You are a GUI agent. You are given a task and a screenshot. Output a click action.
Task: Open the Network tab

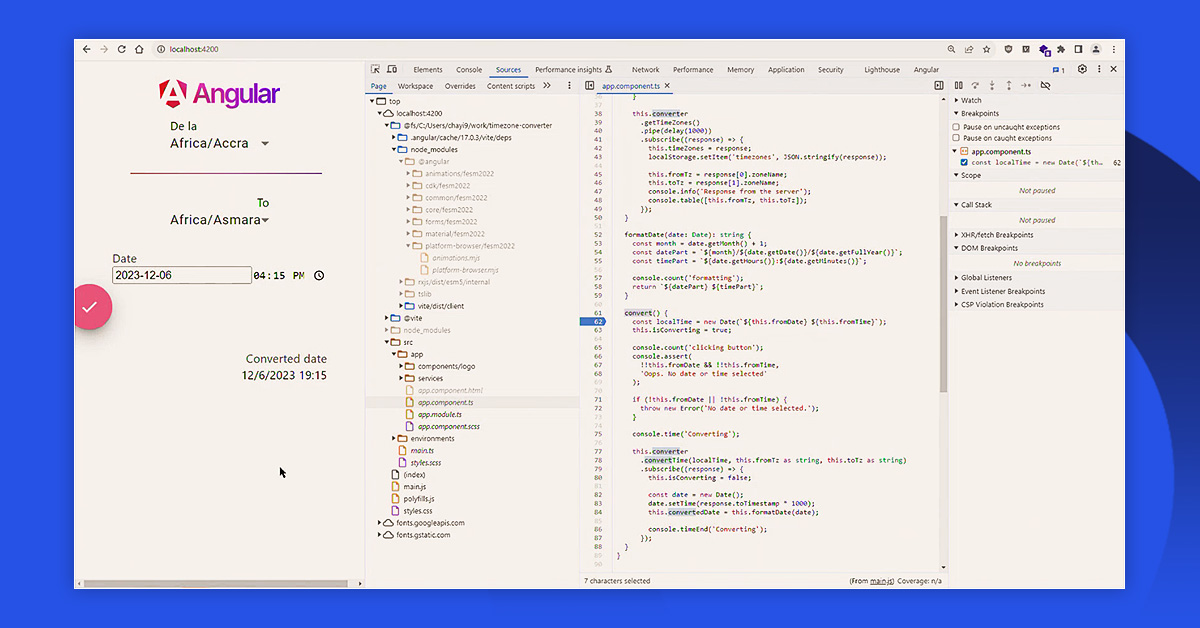click(x=645, y=70)
